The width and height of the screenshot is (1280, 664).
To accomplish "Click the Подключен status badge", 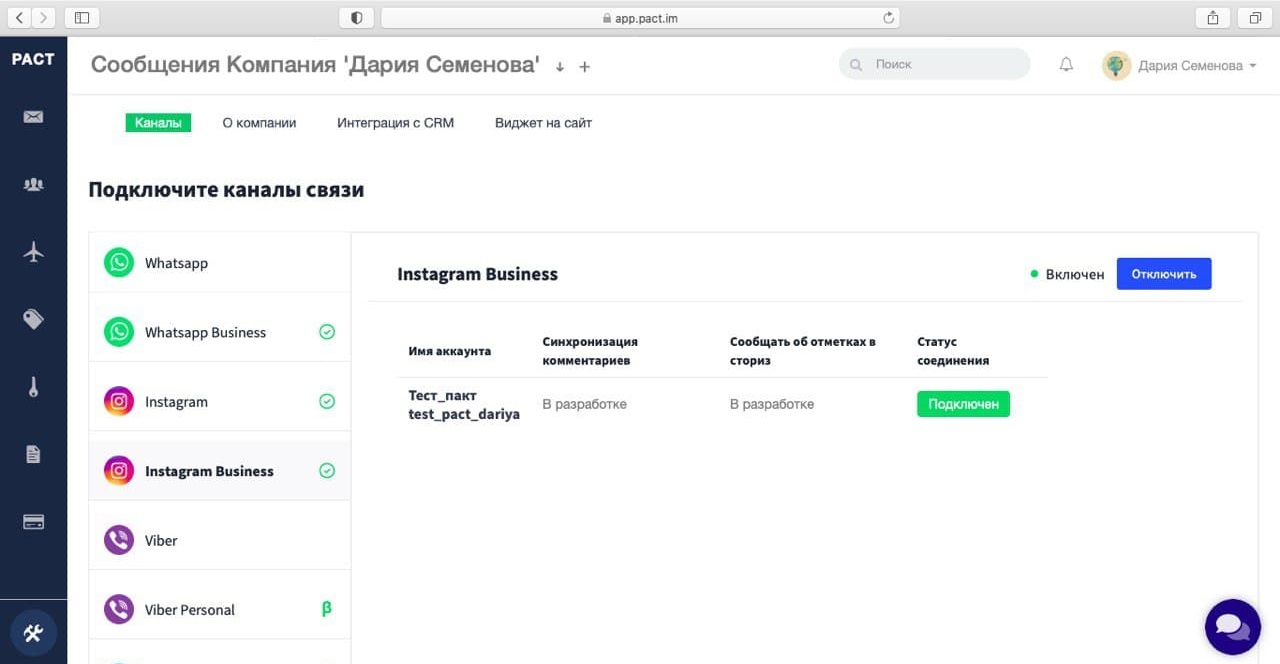I will 963,404.
